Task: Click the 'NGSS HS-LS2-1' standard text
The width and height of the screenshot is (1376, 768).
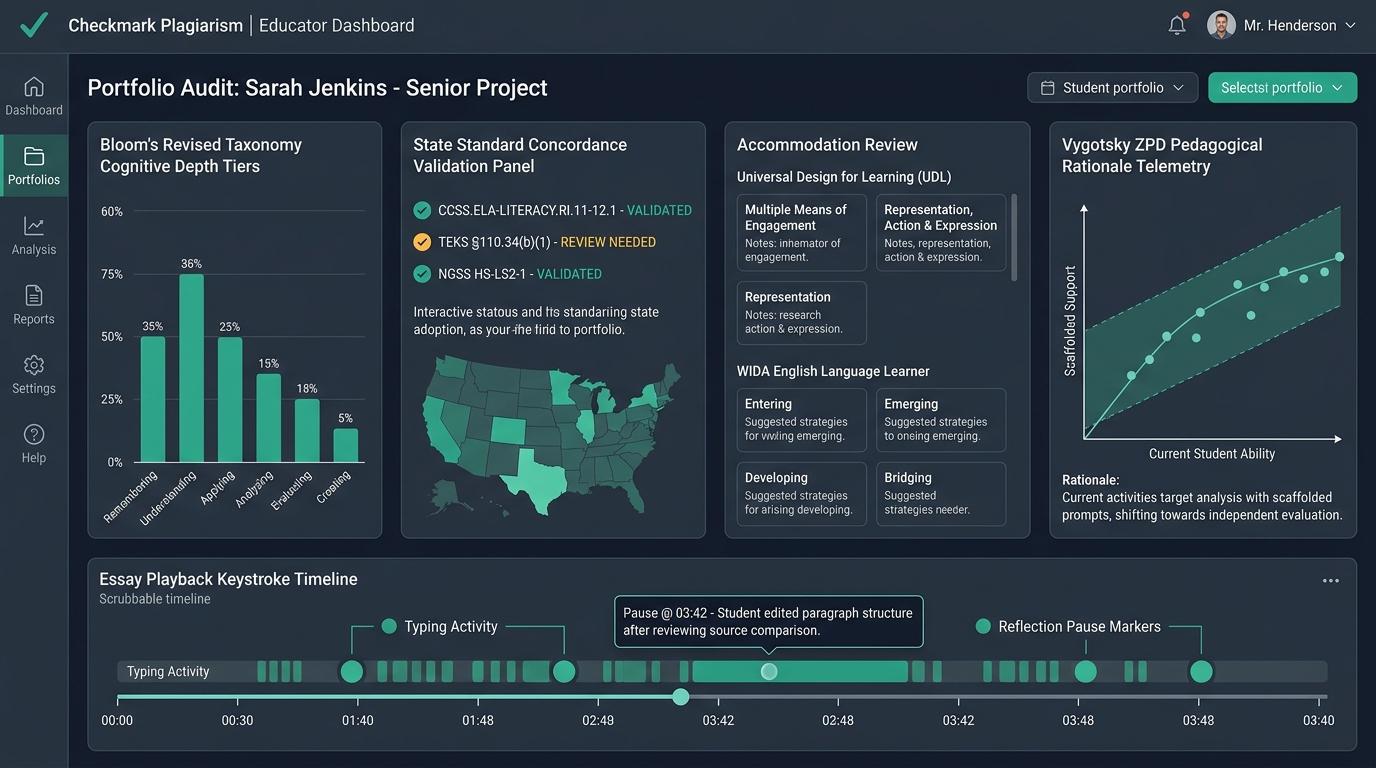Action: [x=484, y=274]
